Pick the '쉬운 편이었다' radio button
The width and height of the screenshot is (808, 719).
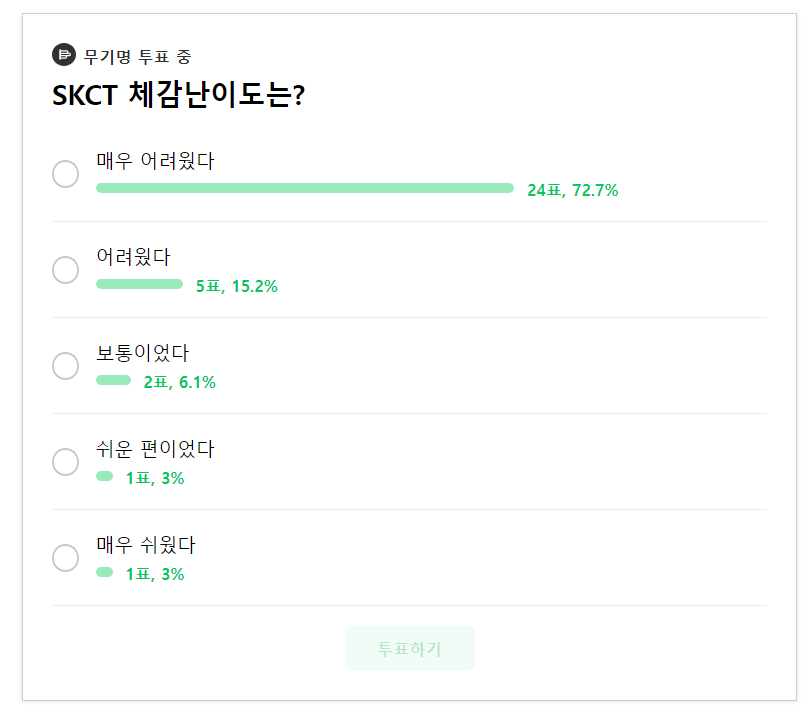tap(65, 461)
